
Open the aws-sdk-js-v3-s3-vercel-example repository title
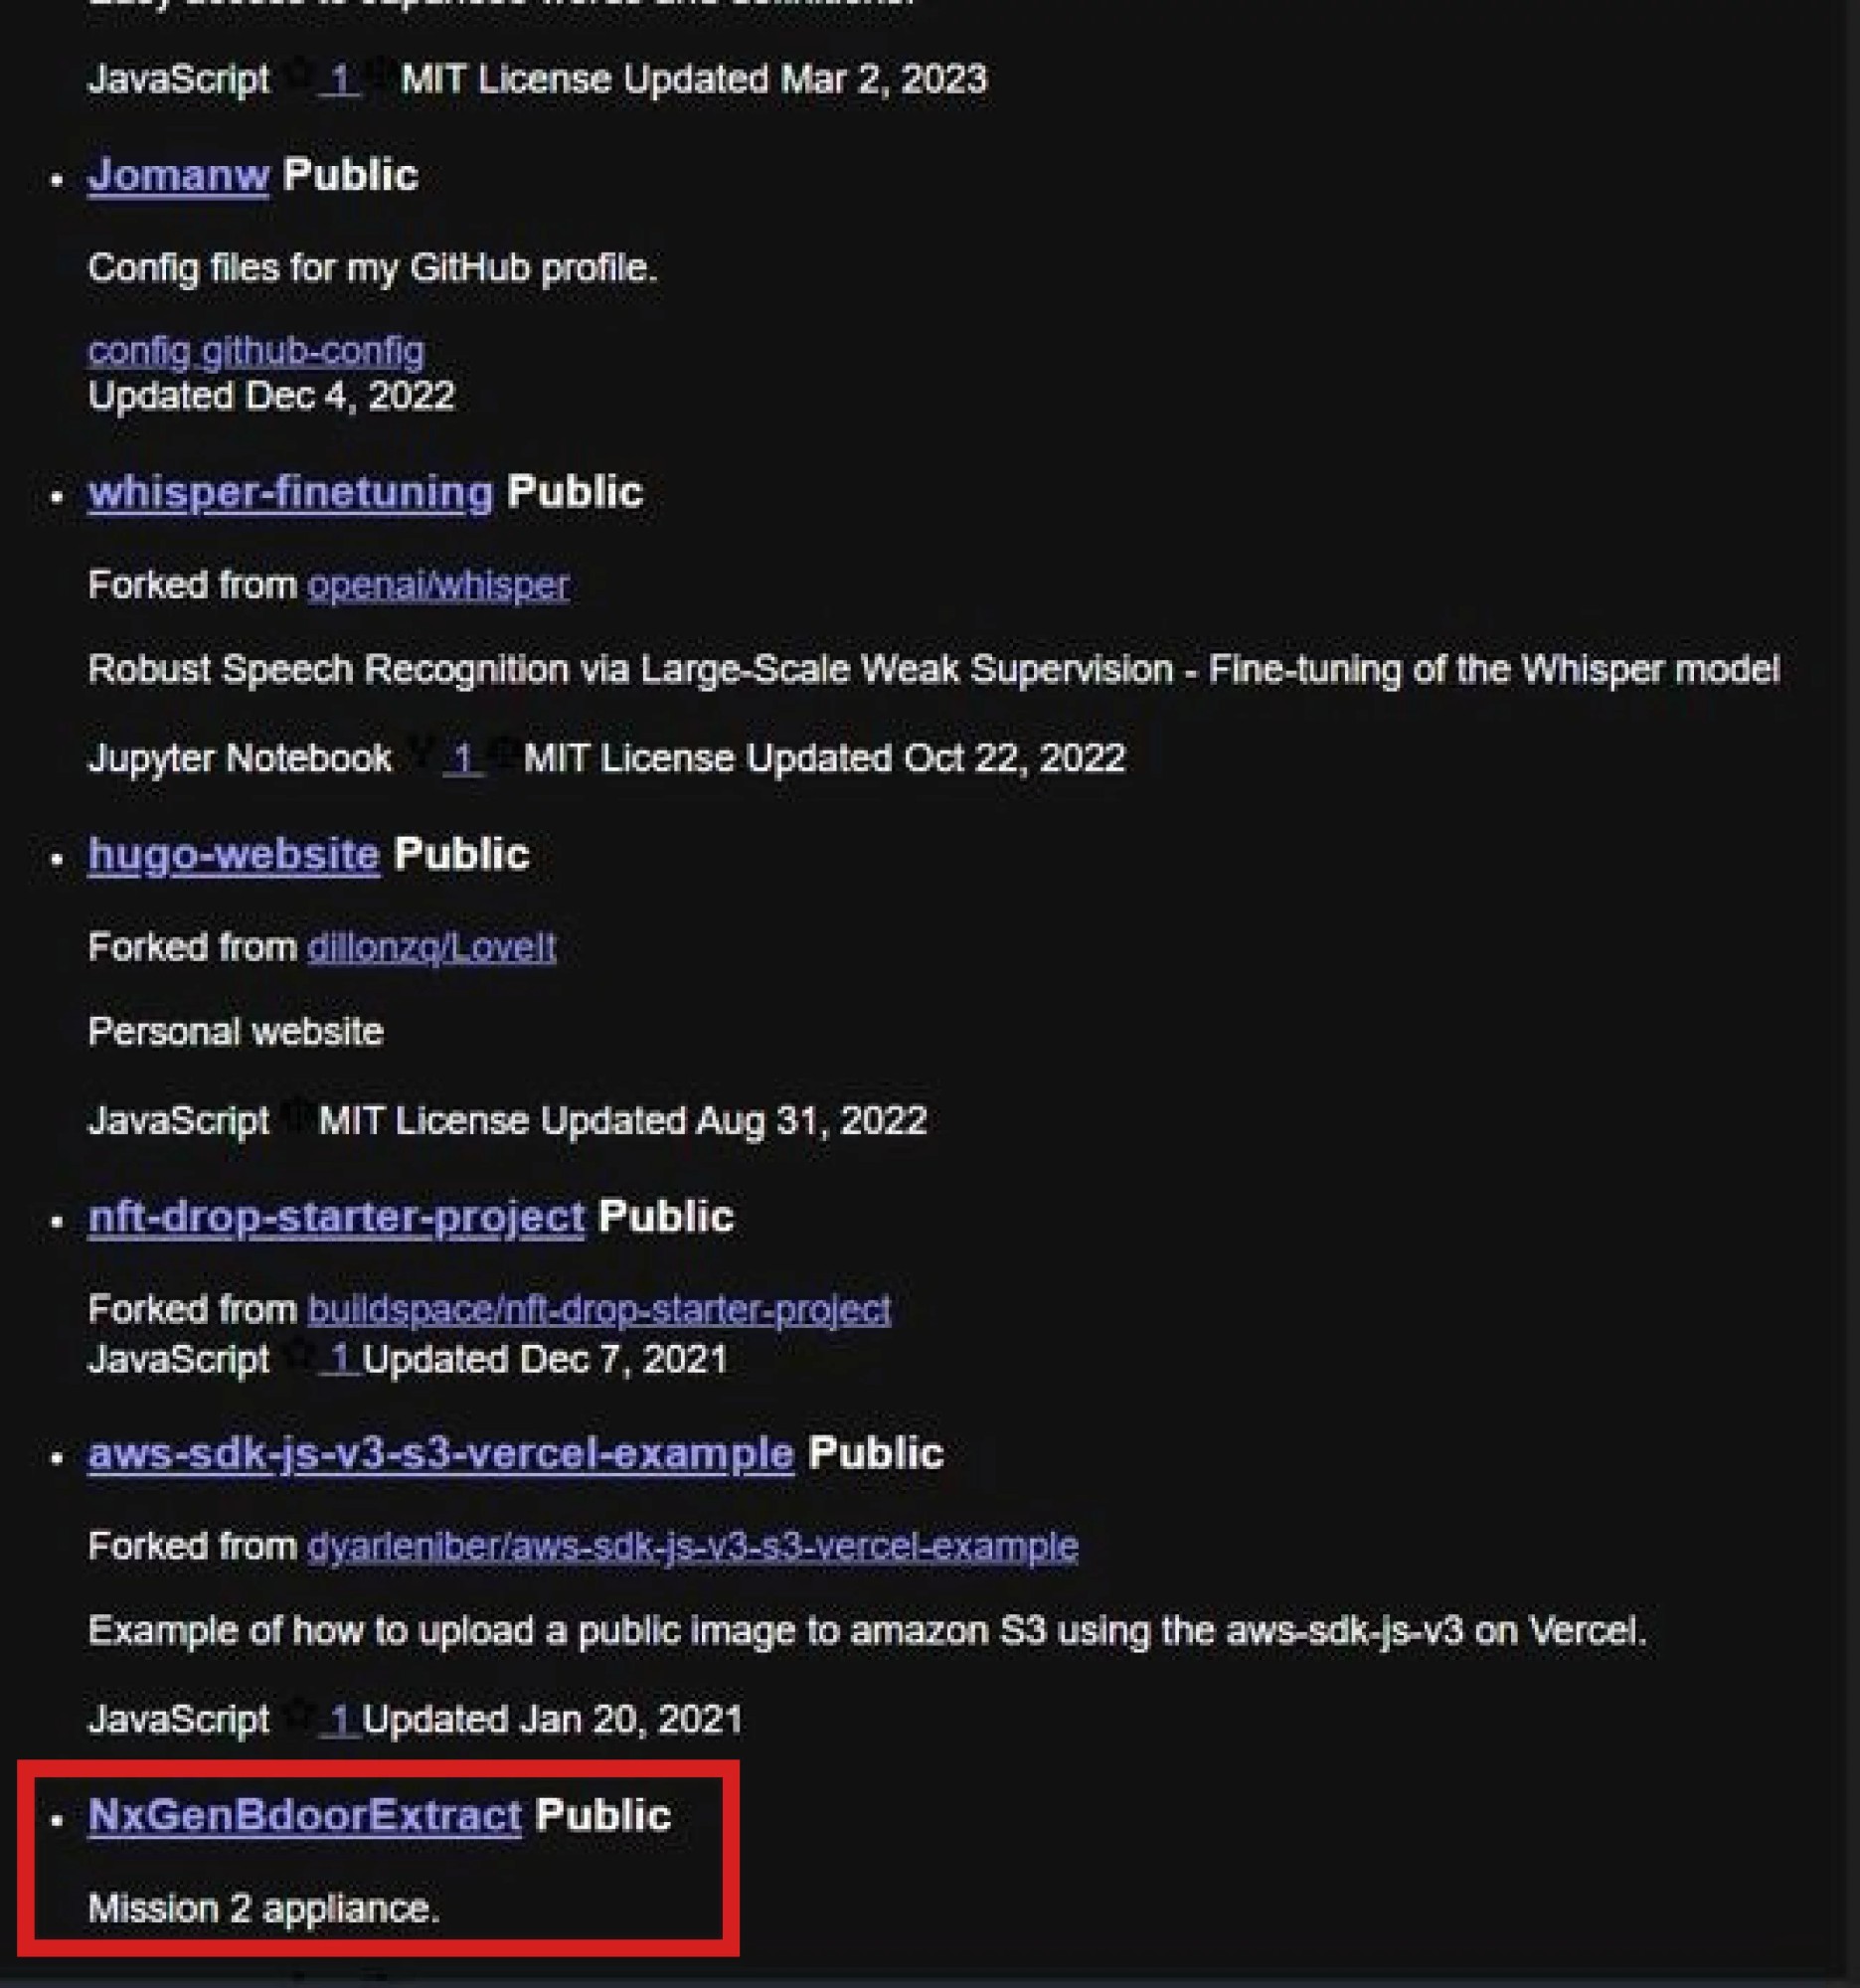coord(441,1453)
